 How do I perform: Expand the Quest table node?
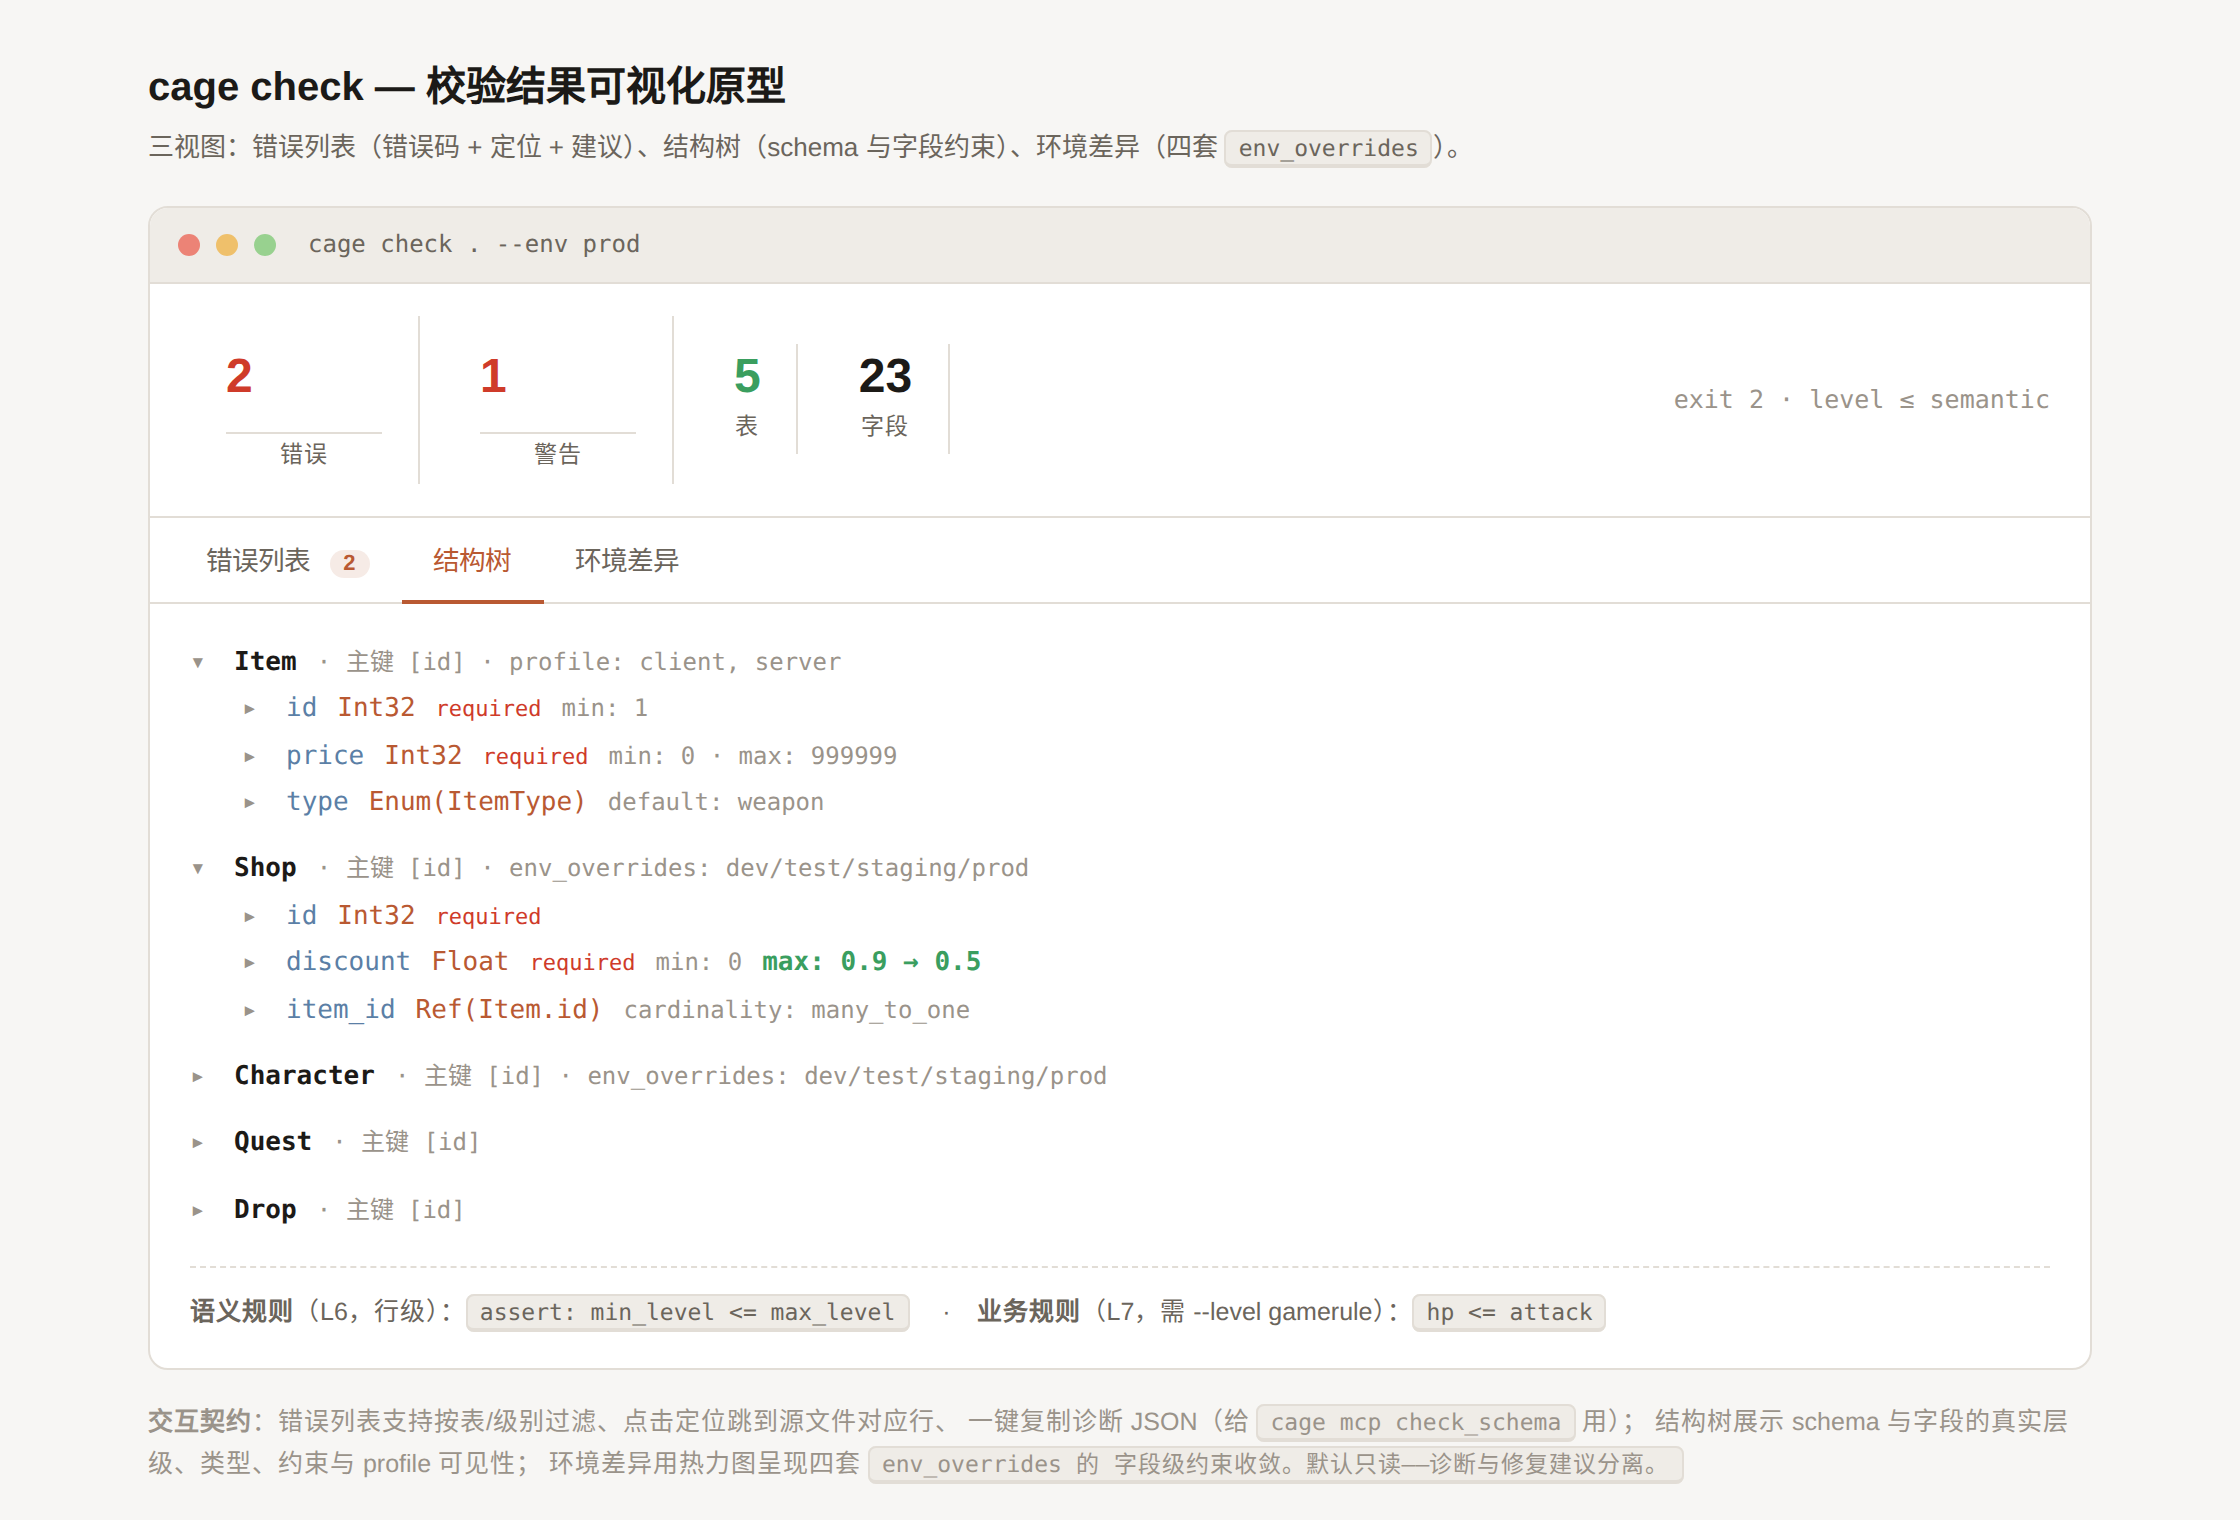[x=198, y=1142]
